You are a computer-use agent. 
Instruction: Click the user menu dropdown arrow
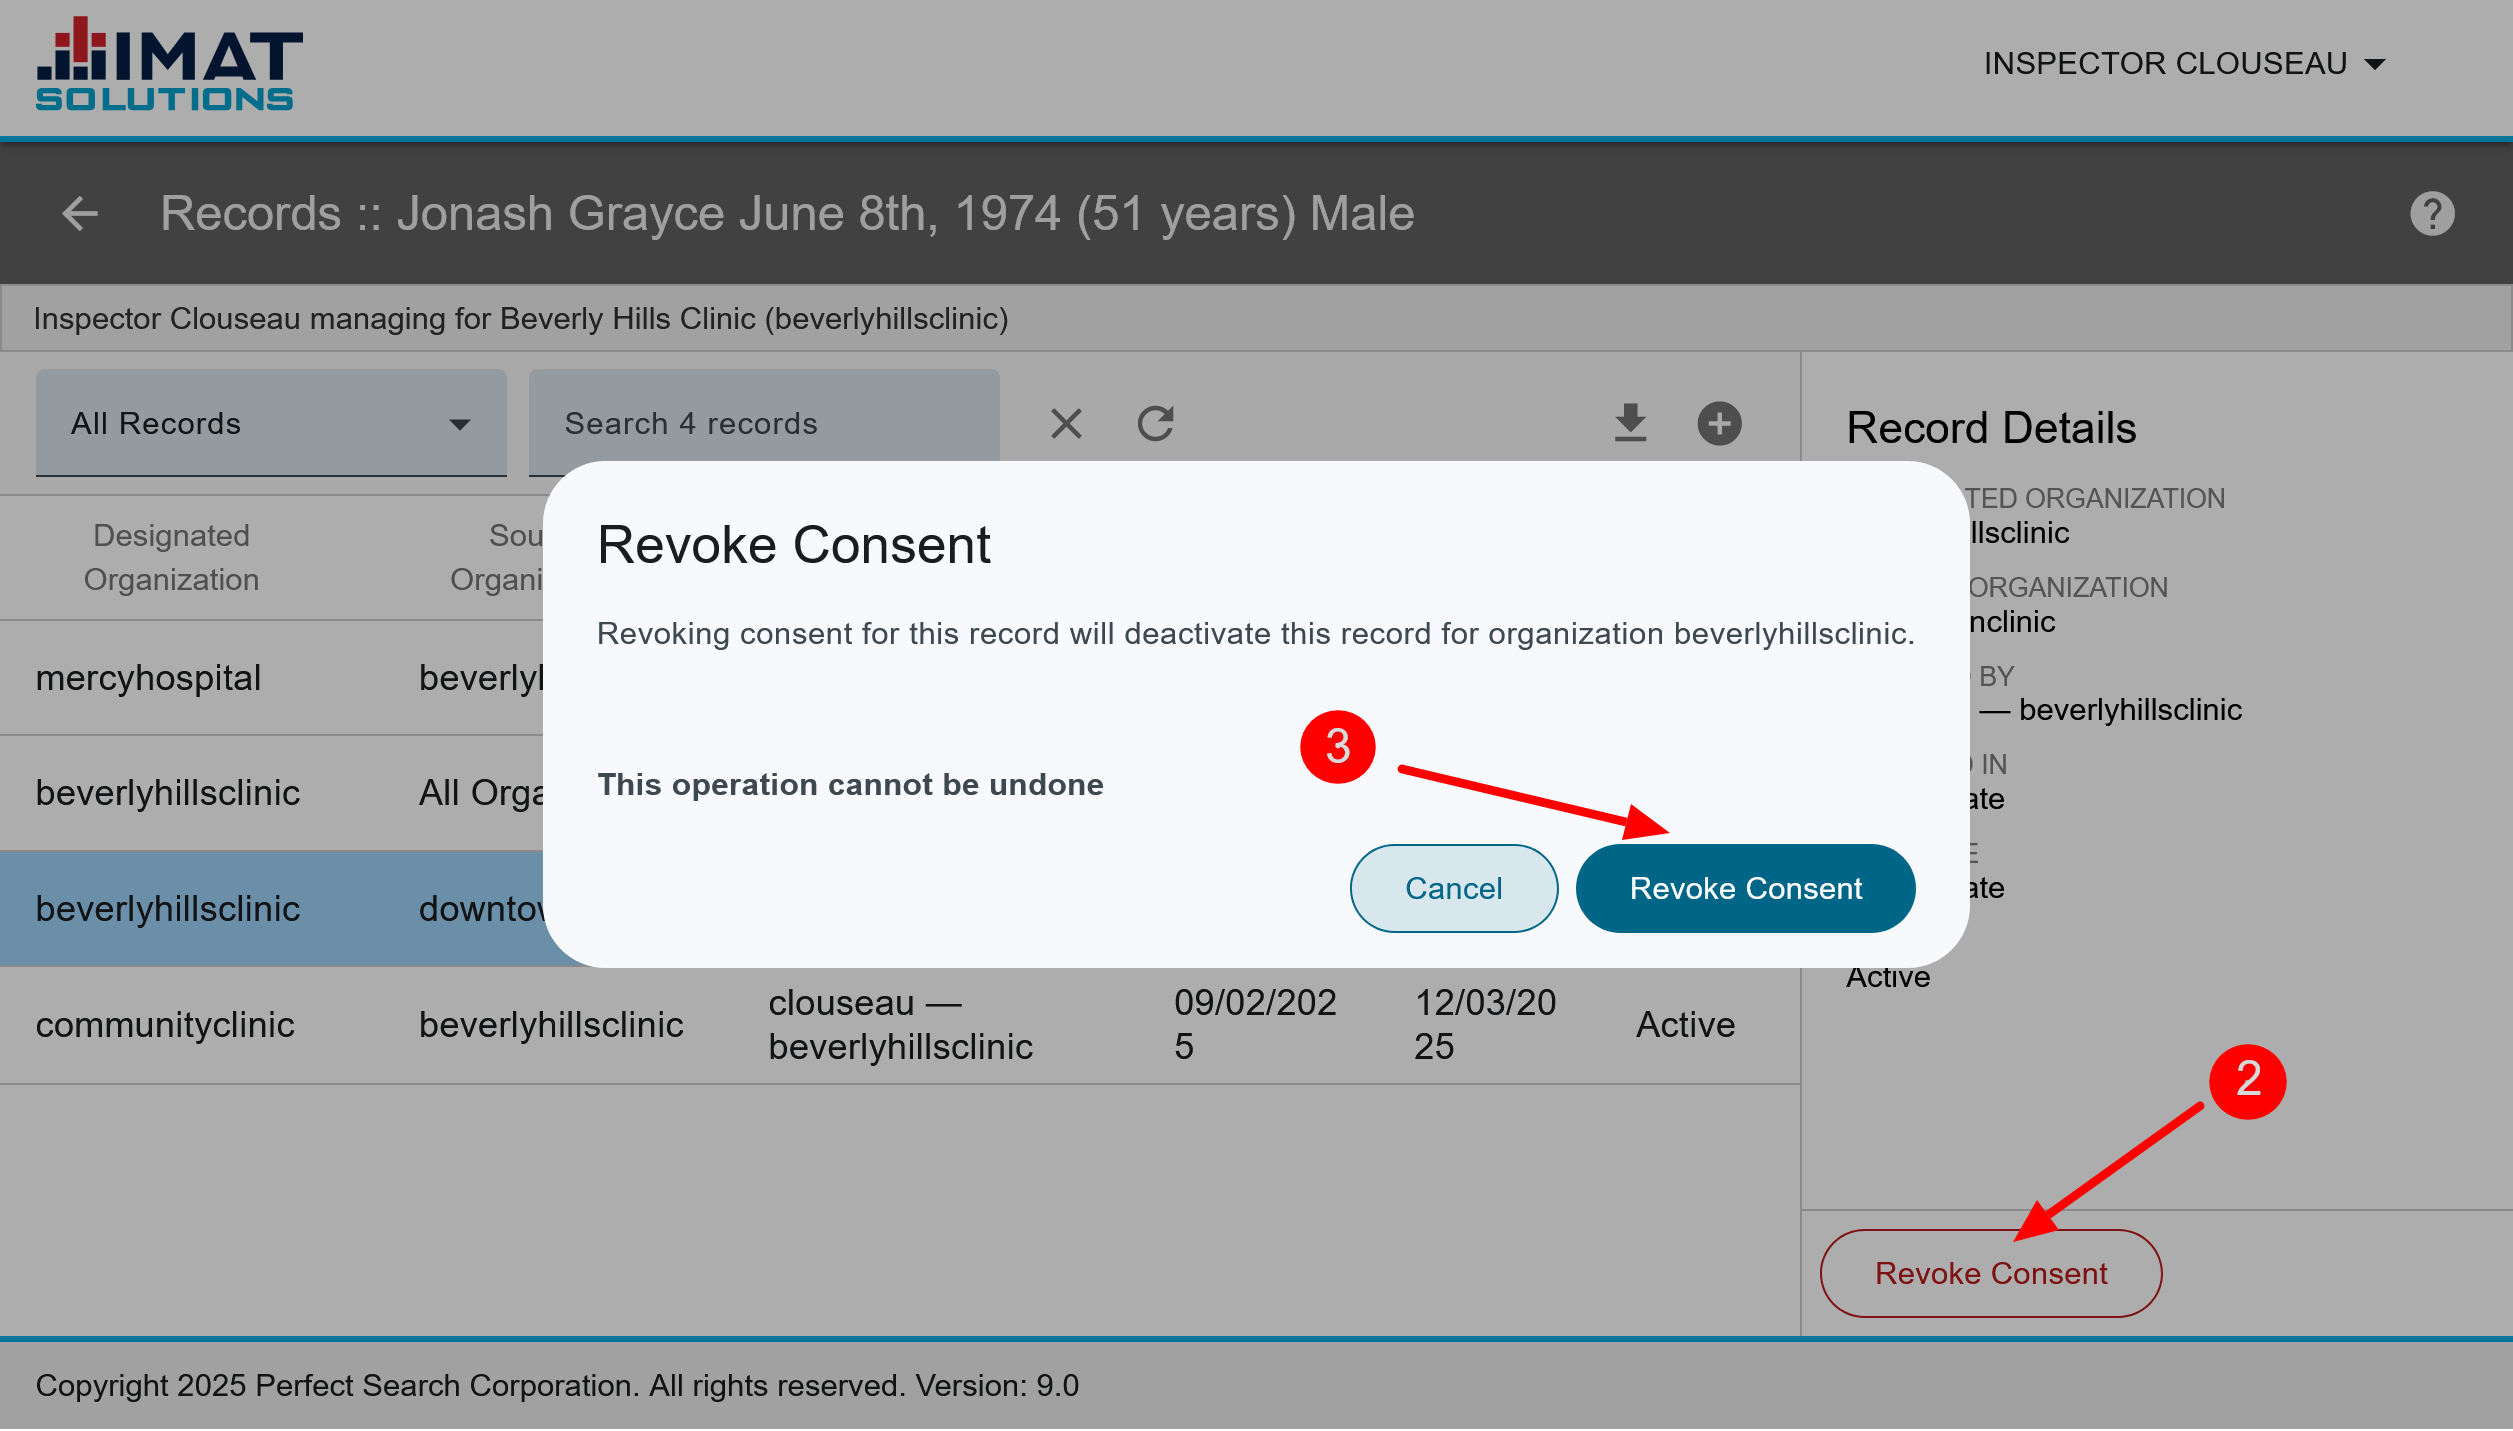2375,65
